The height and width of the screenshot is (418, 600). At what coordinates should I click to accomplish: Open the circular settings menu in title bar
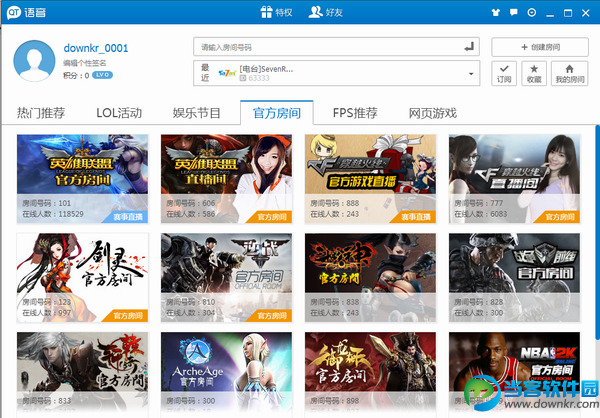coord(532,13)
